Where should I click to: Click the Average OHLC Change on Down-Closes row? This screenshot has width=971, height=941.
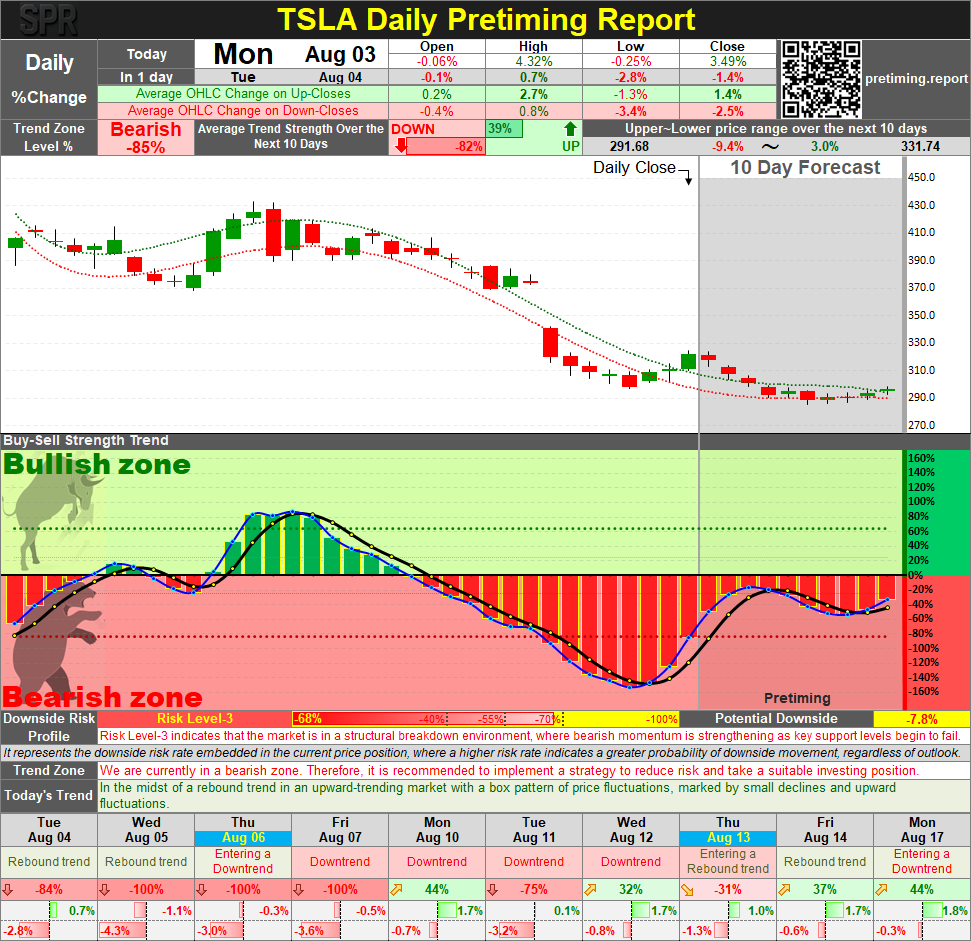(x=437, y=111)
